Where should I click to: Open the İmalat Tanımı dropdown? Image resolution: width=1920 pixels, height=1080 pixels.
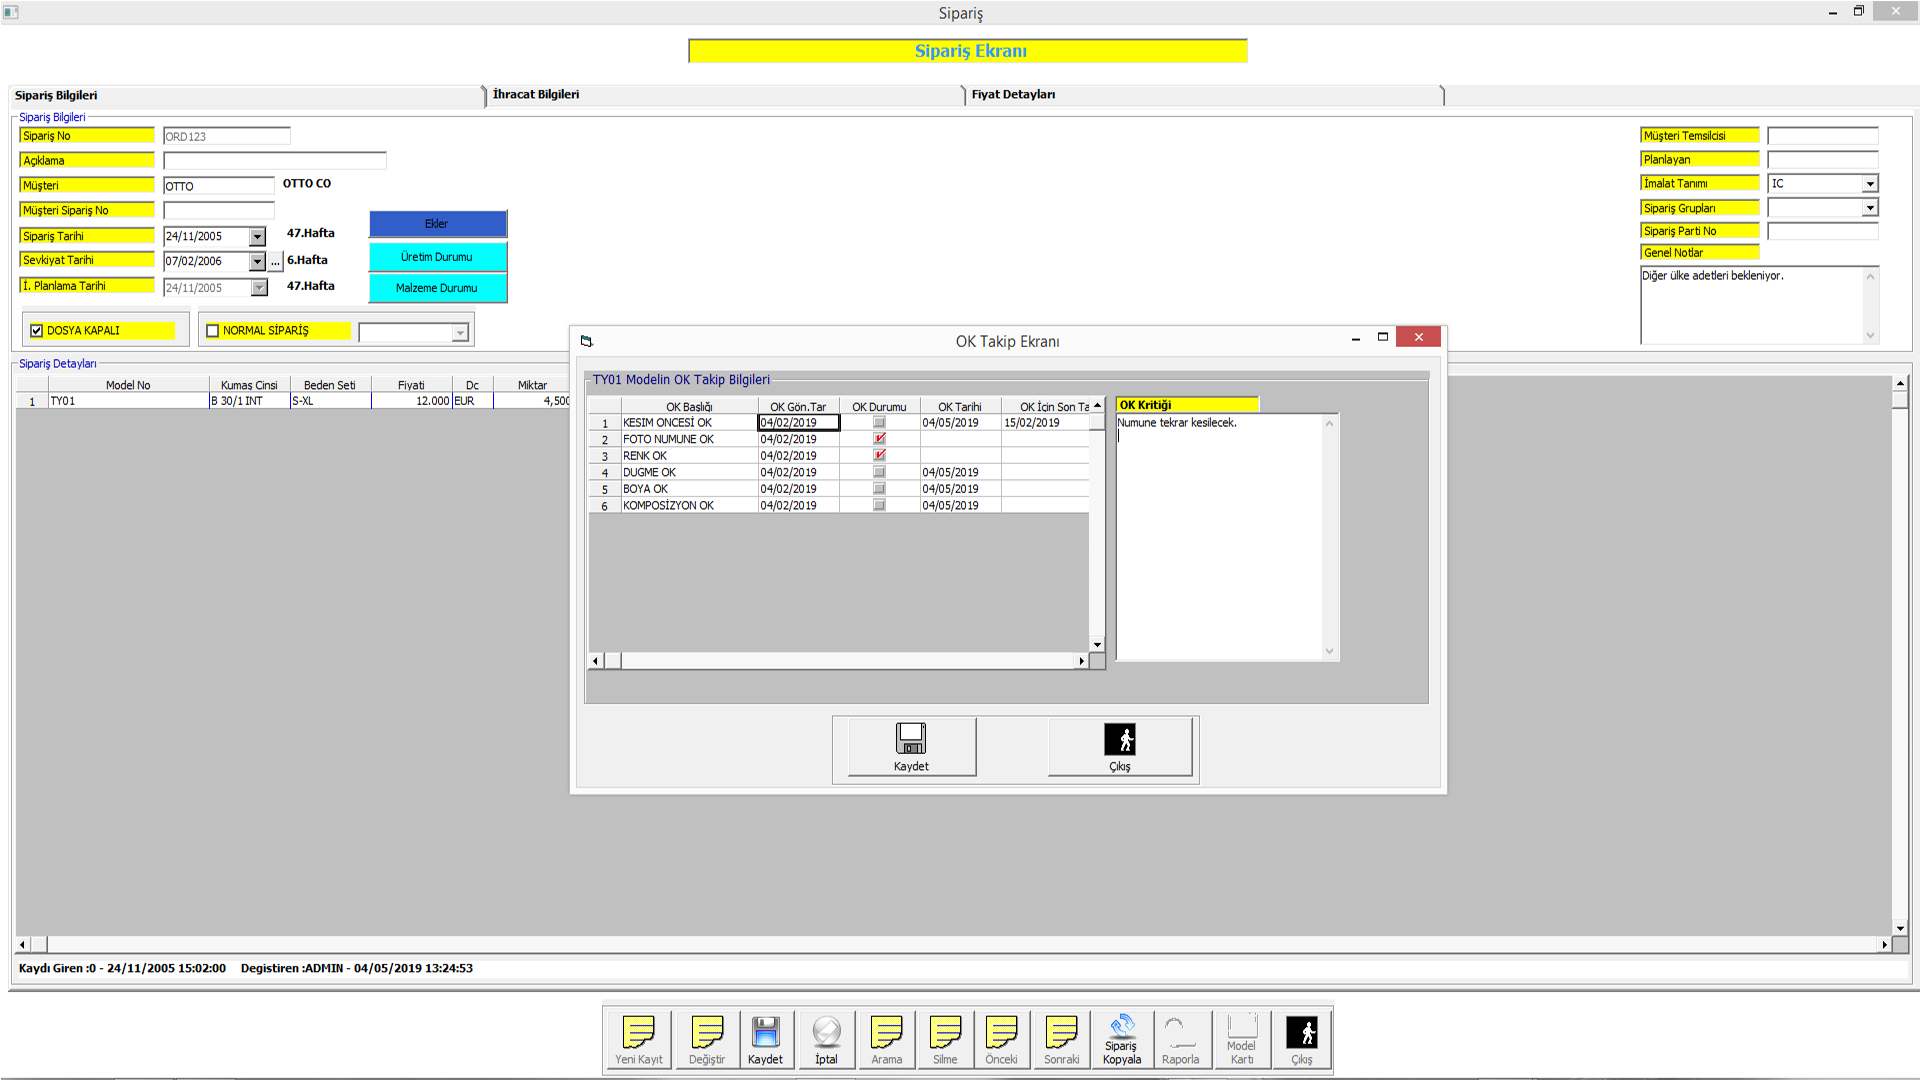[1869, 184]
